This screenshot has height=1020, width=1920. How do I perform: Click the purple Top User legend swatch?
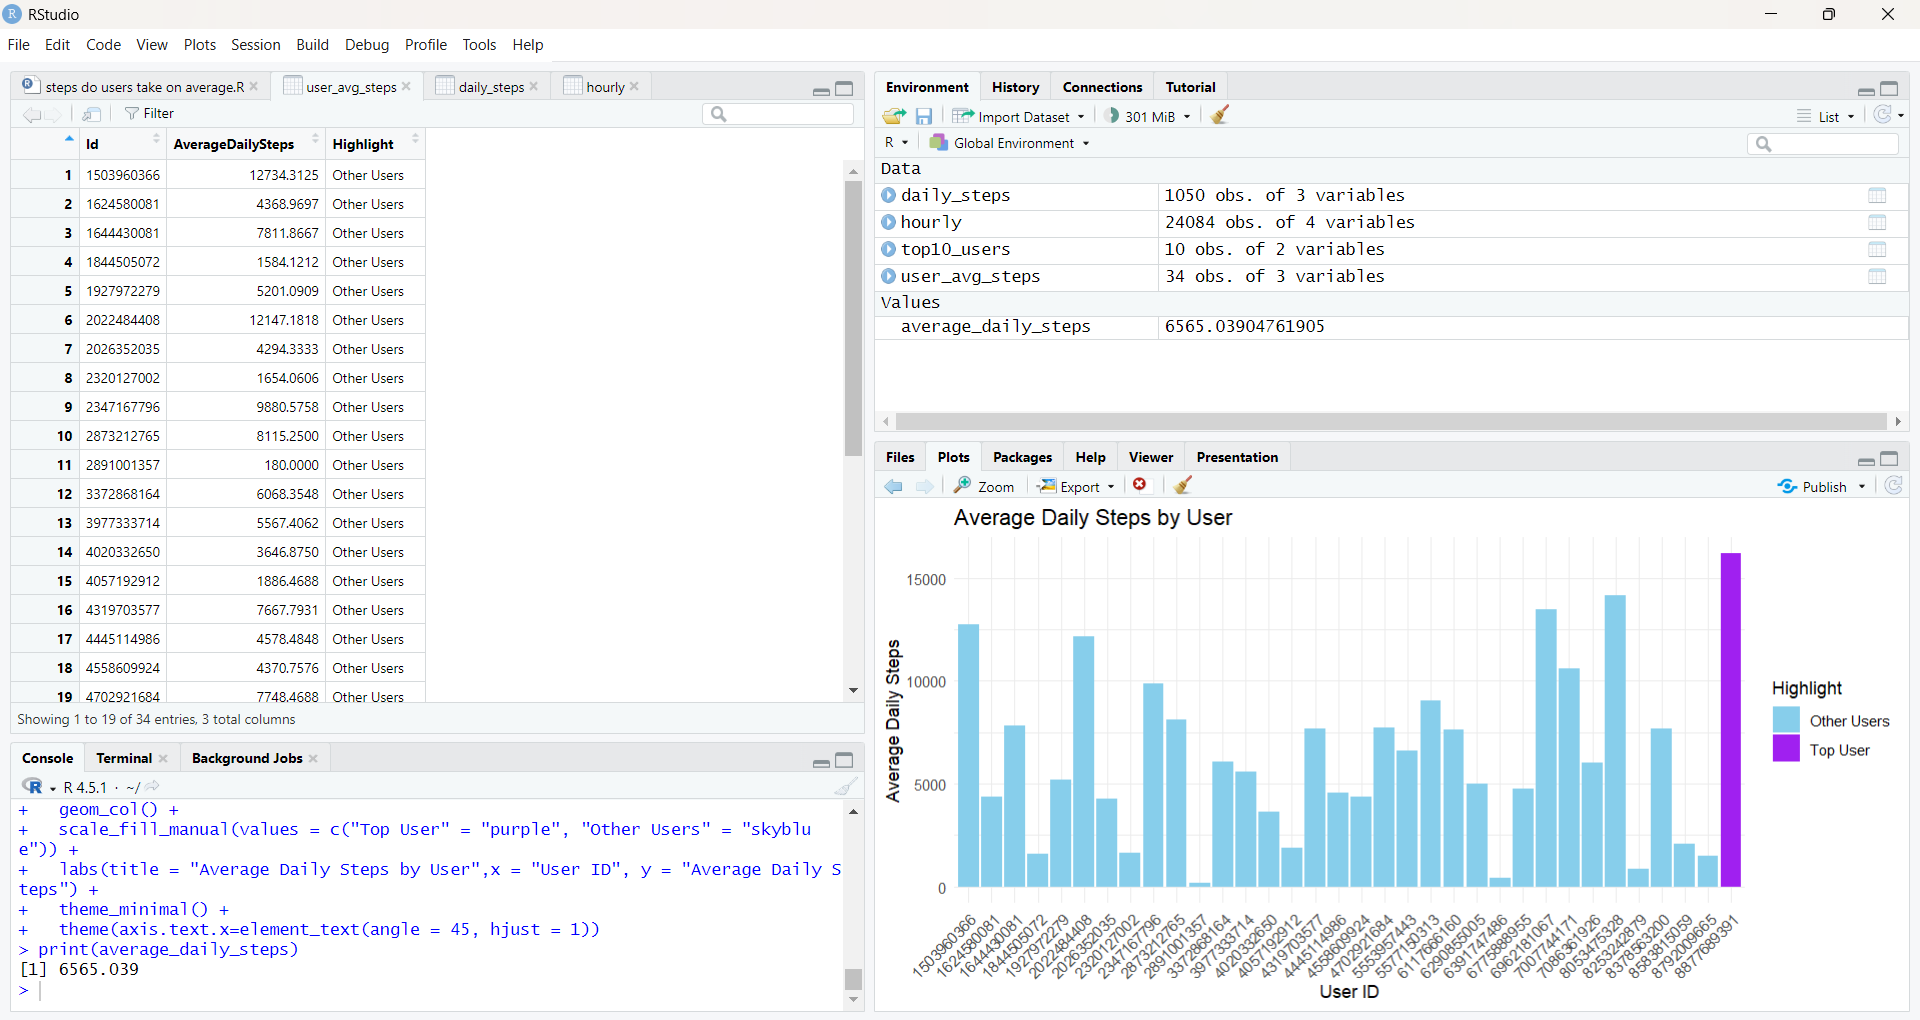click(x=1786, y=749)
